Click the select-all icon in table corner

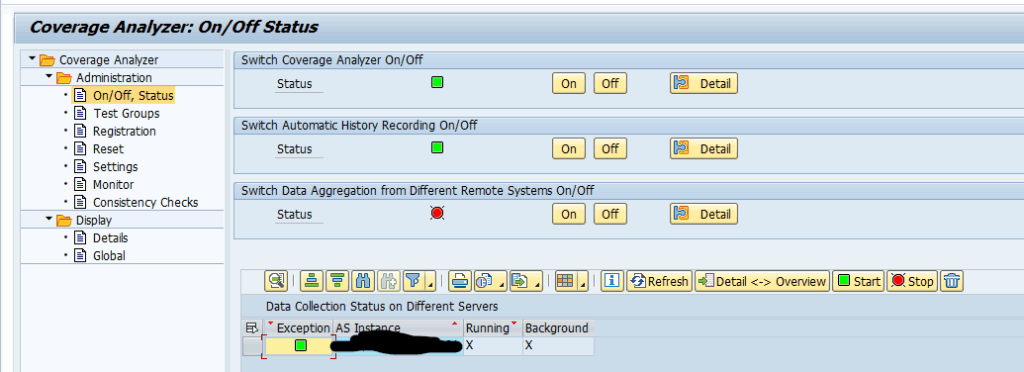coord(251,328)
